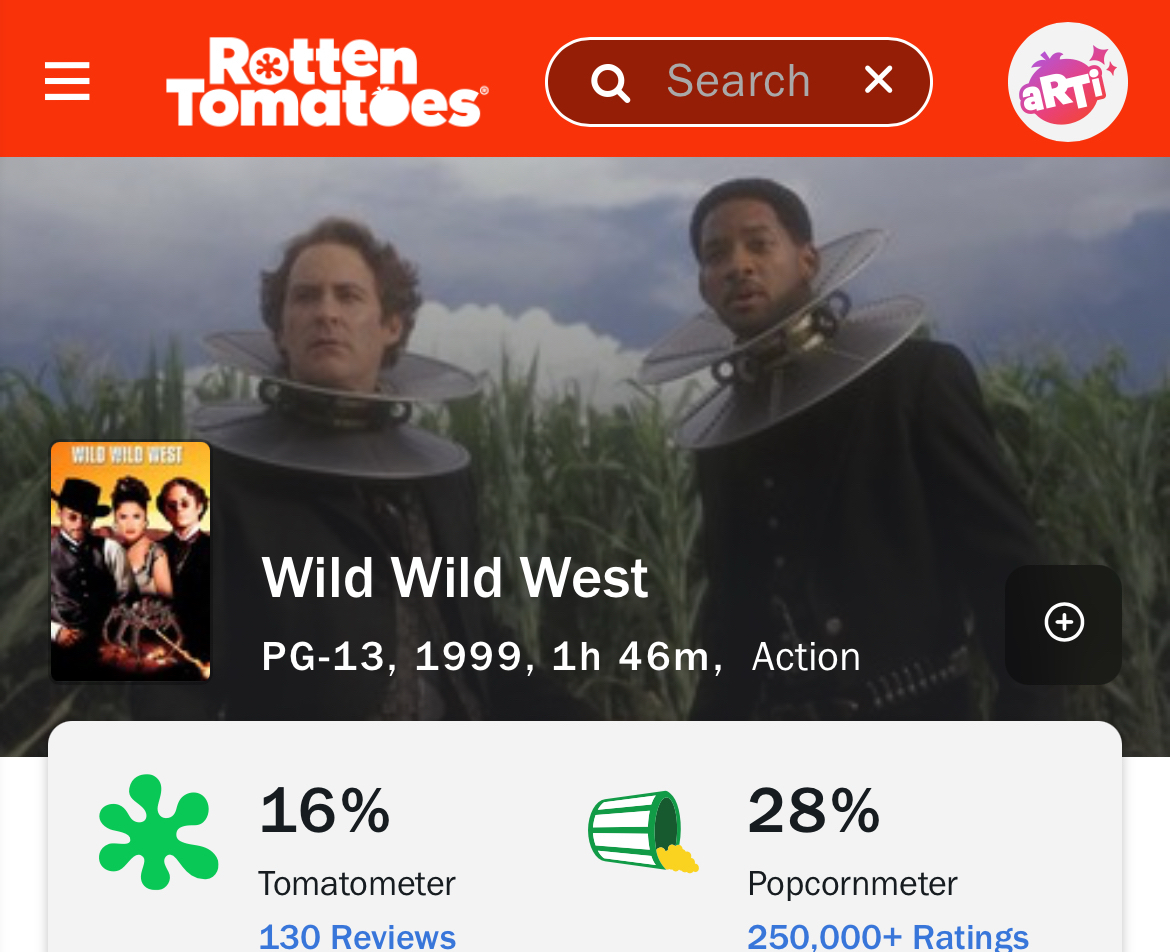Click the spilled popcorn bucket icon
1170x952 pixels.
pos(642,832)
